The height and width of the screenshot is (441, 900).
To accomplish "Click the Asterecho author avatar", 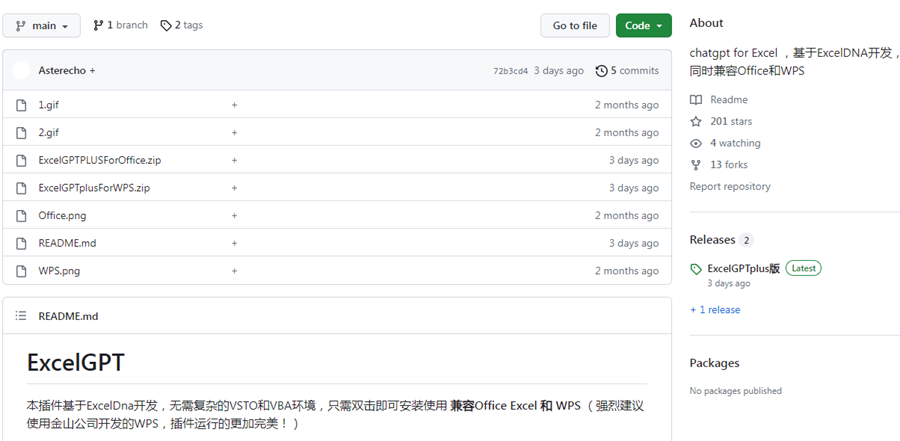I will coord(22,71).
